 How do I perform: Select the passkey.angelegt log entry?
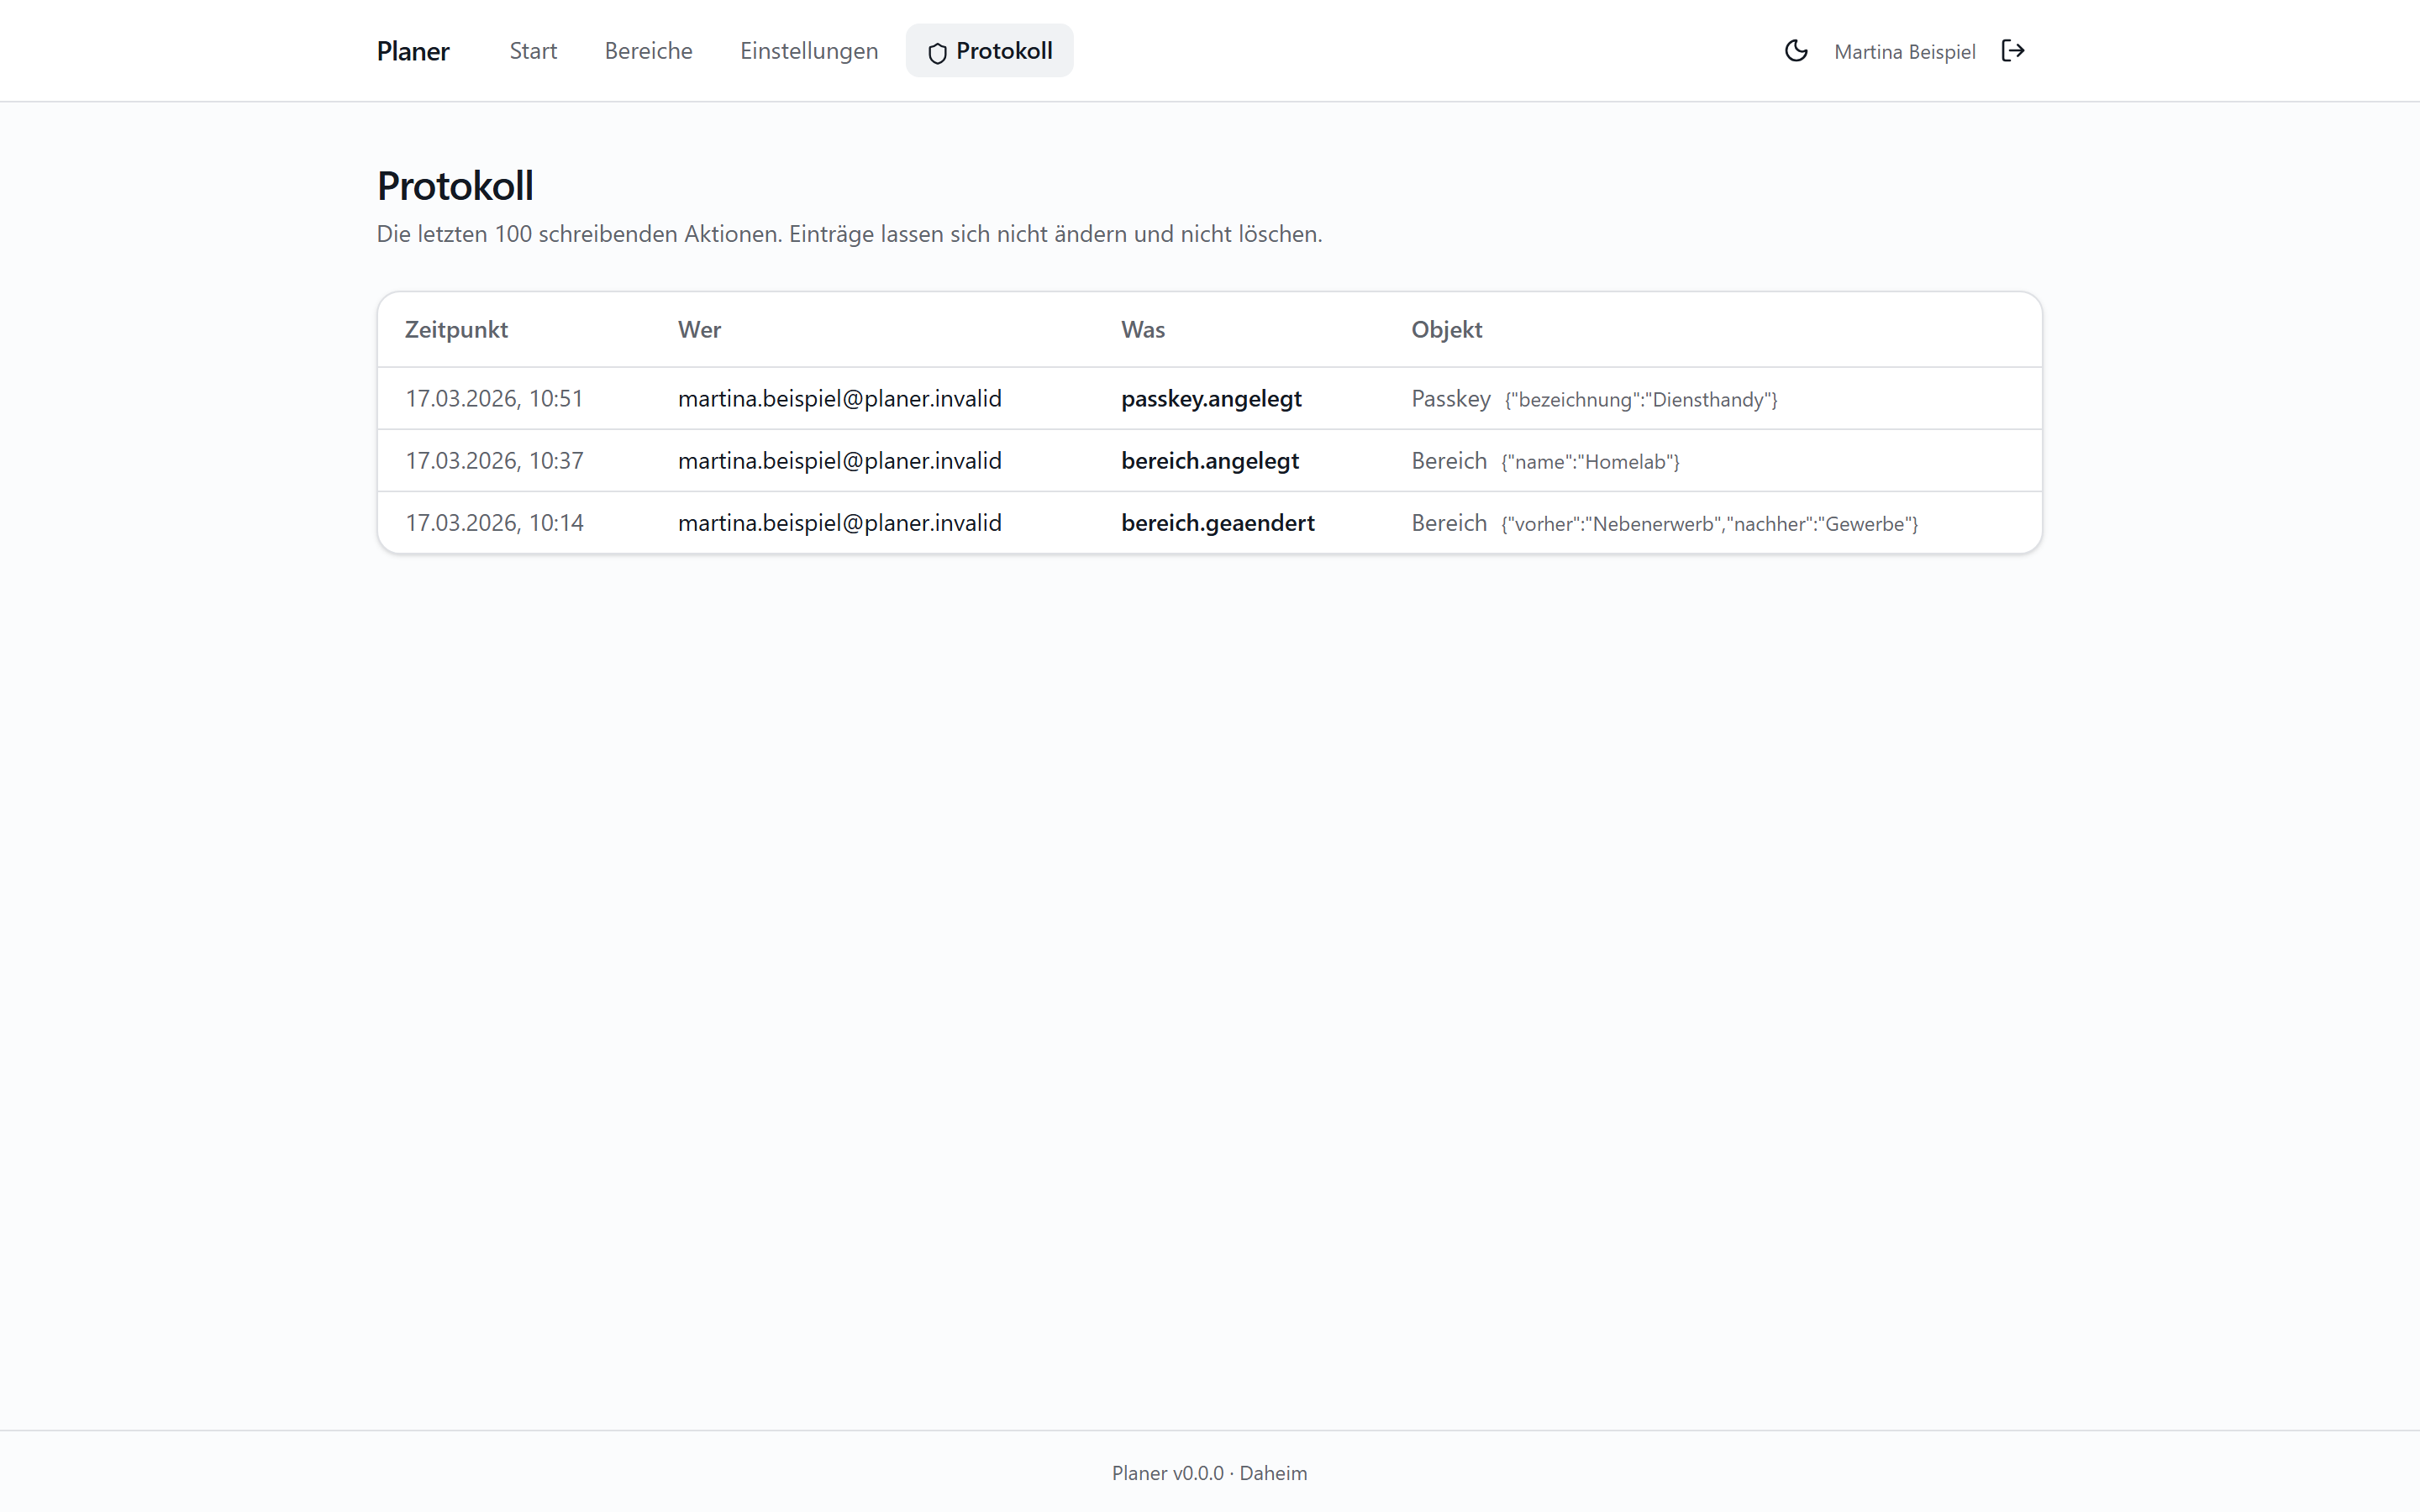[x=1209, y=399]
